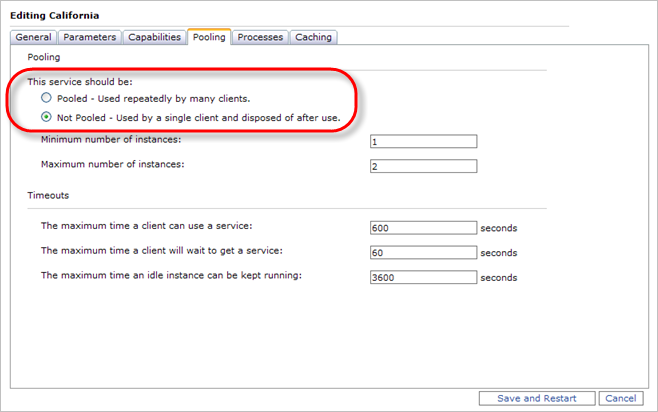
Task: Click the 'Pooling' section heading in the panel
Action: click(x=44, y=57)
